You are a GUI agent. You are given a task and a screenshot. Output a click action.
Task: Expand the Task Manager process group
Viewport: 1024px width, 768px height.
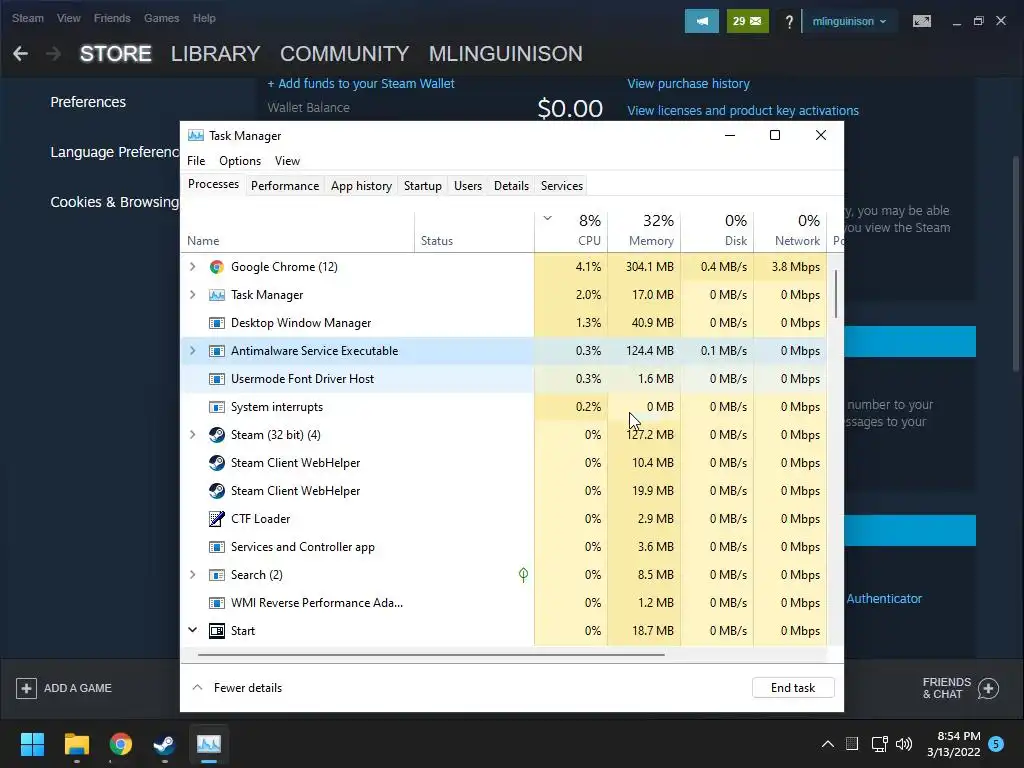point(193,295)
